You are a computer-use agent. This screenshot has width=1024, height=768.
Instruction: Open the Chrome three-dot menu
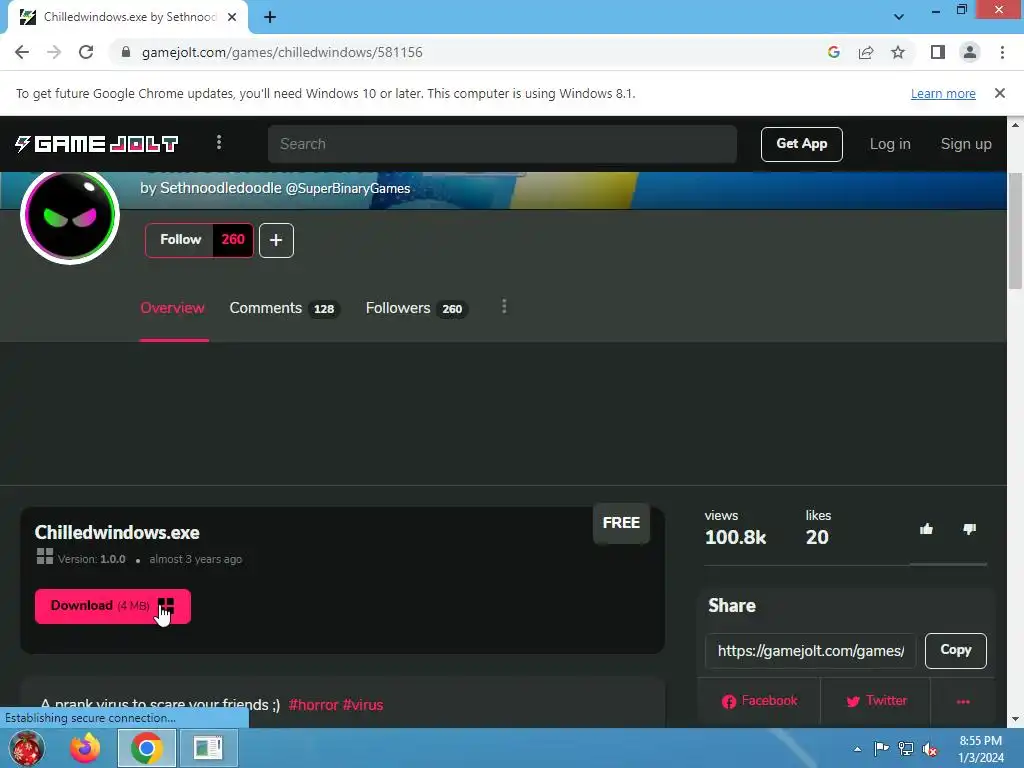(x=1002, y=52)
